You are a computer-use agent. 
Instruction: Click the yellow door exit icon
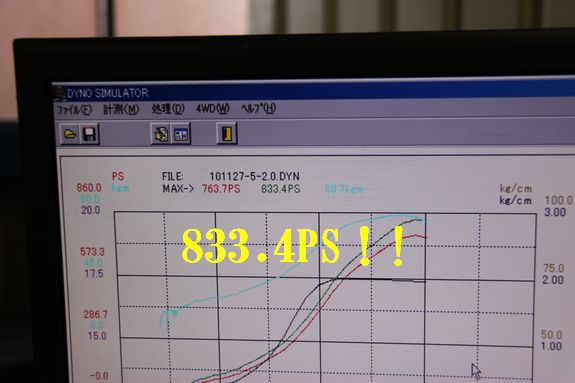227,133
